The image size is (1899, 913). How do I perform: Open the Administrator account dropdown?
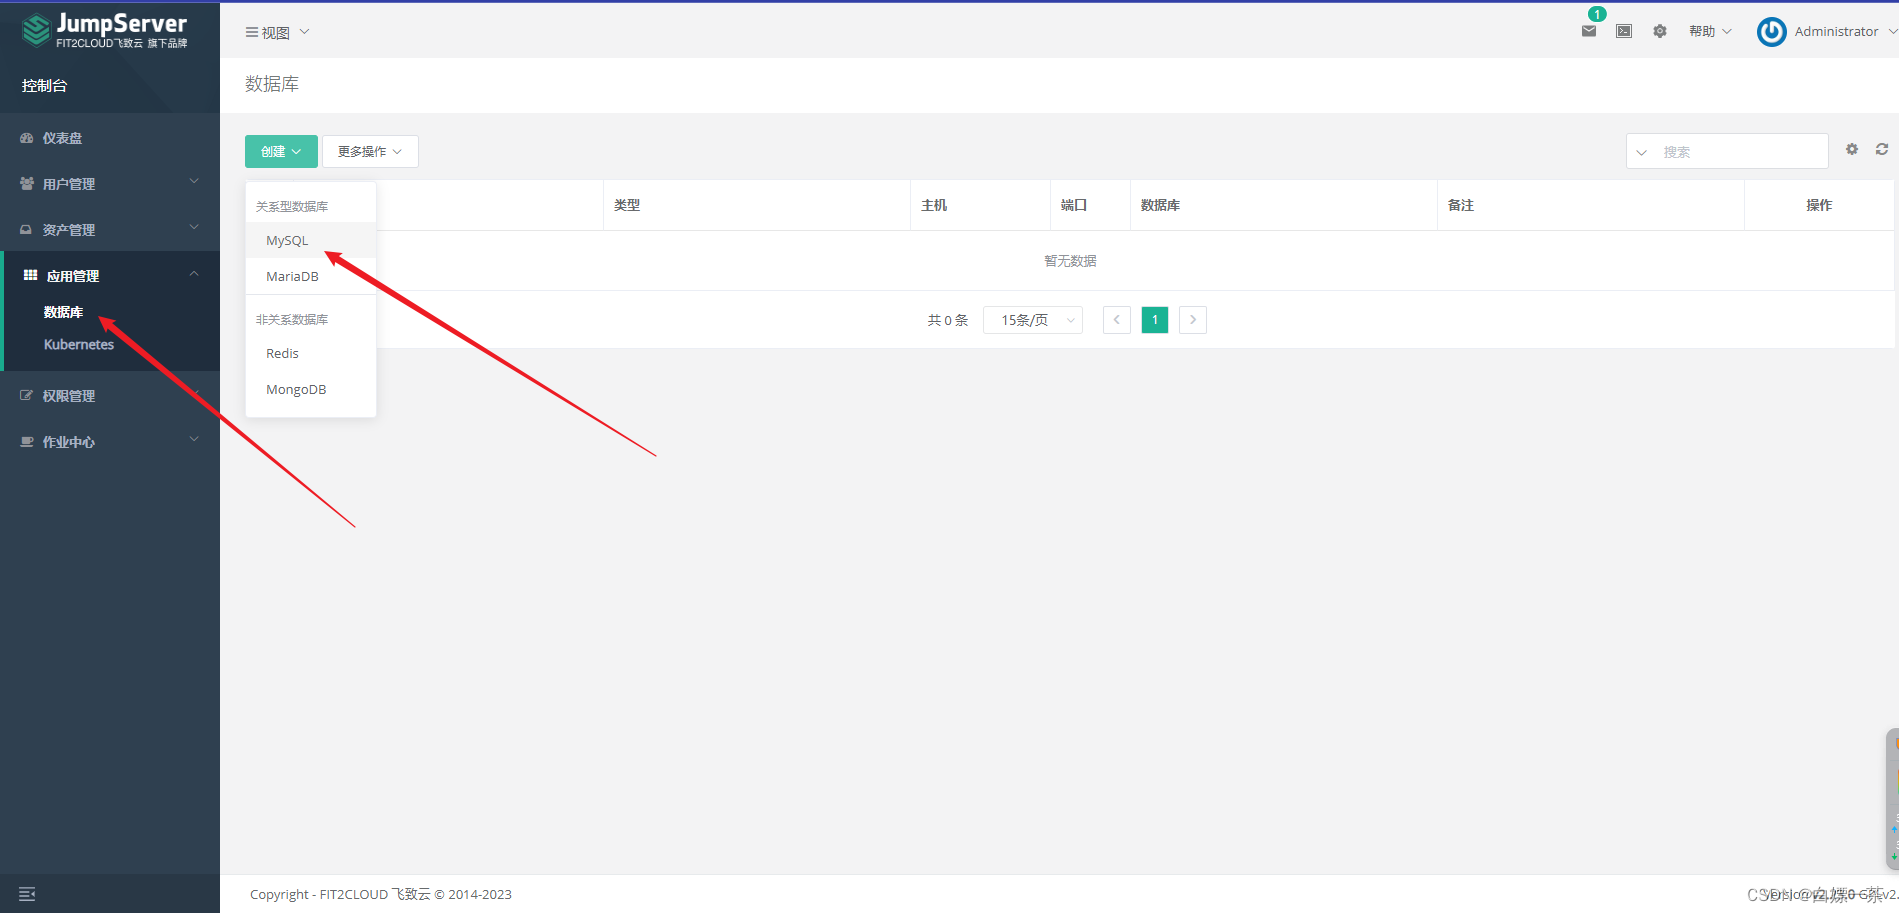(1845, 31)
